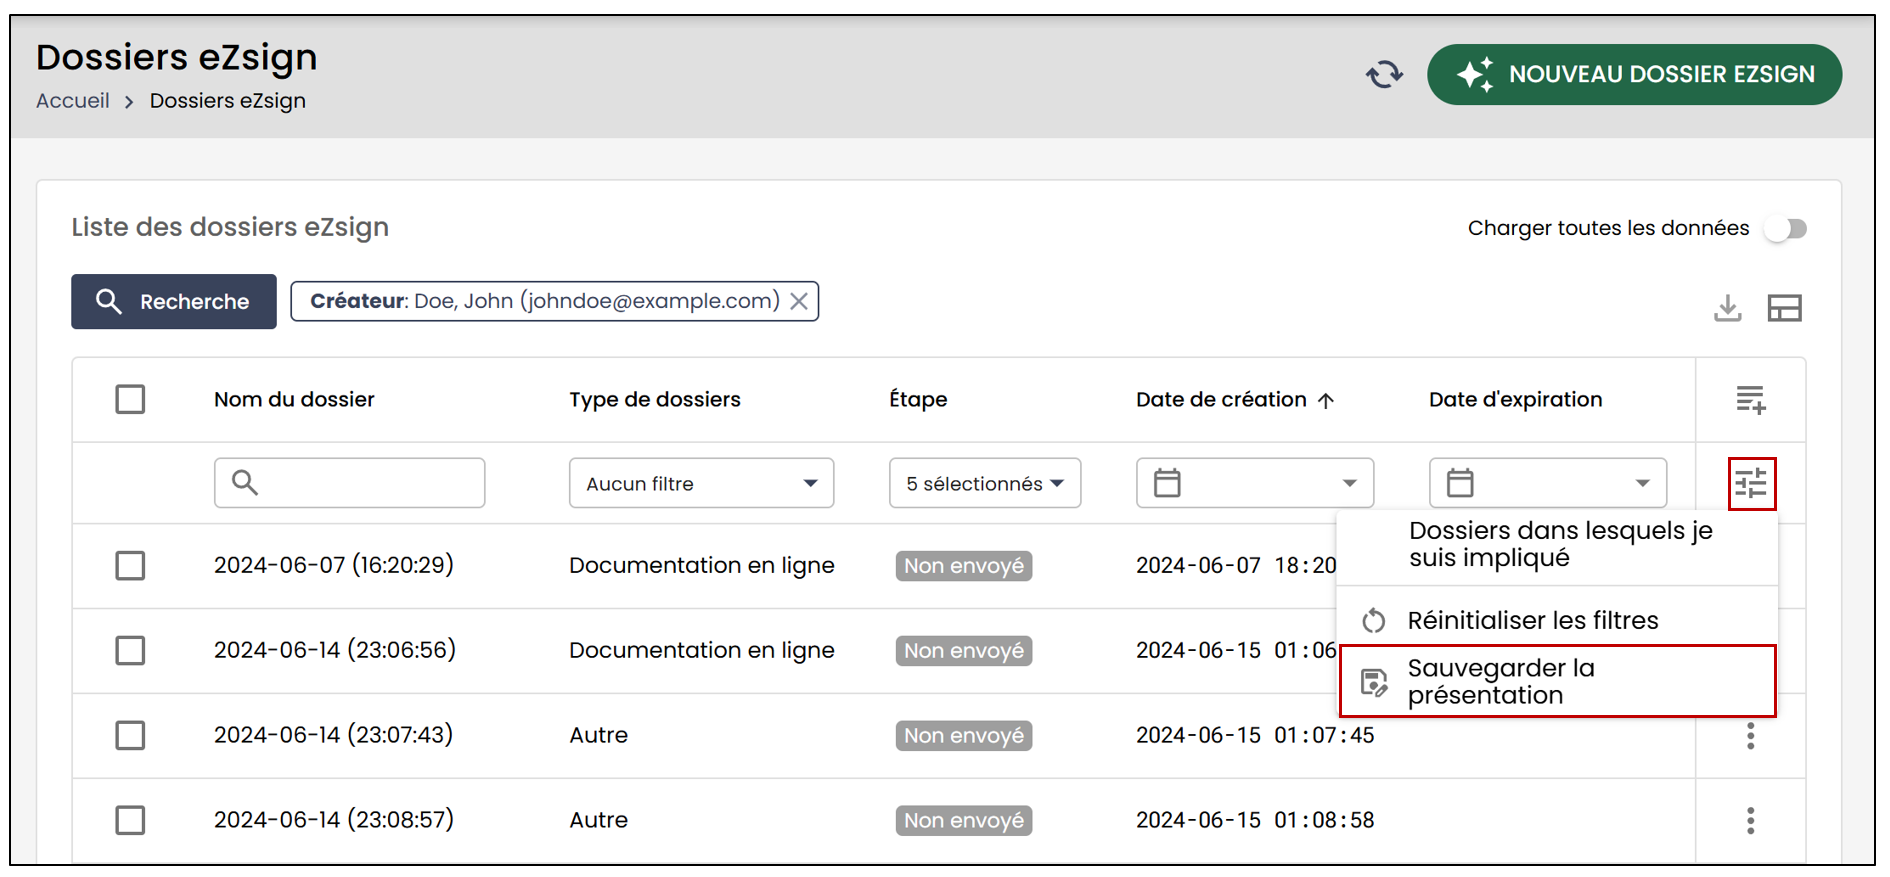
Task: Open the three-dot menu for 2024-06-14 (23:07:43)
Action: pos(1750,736)
